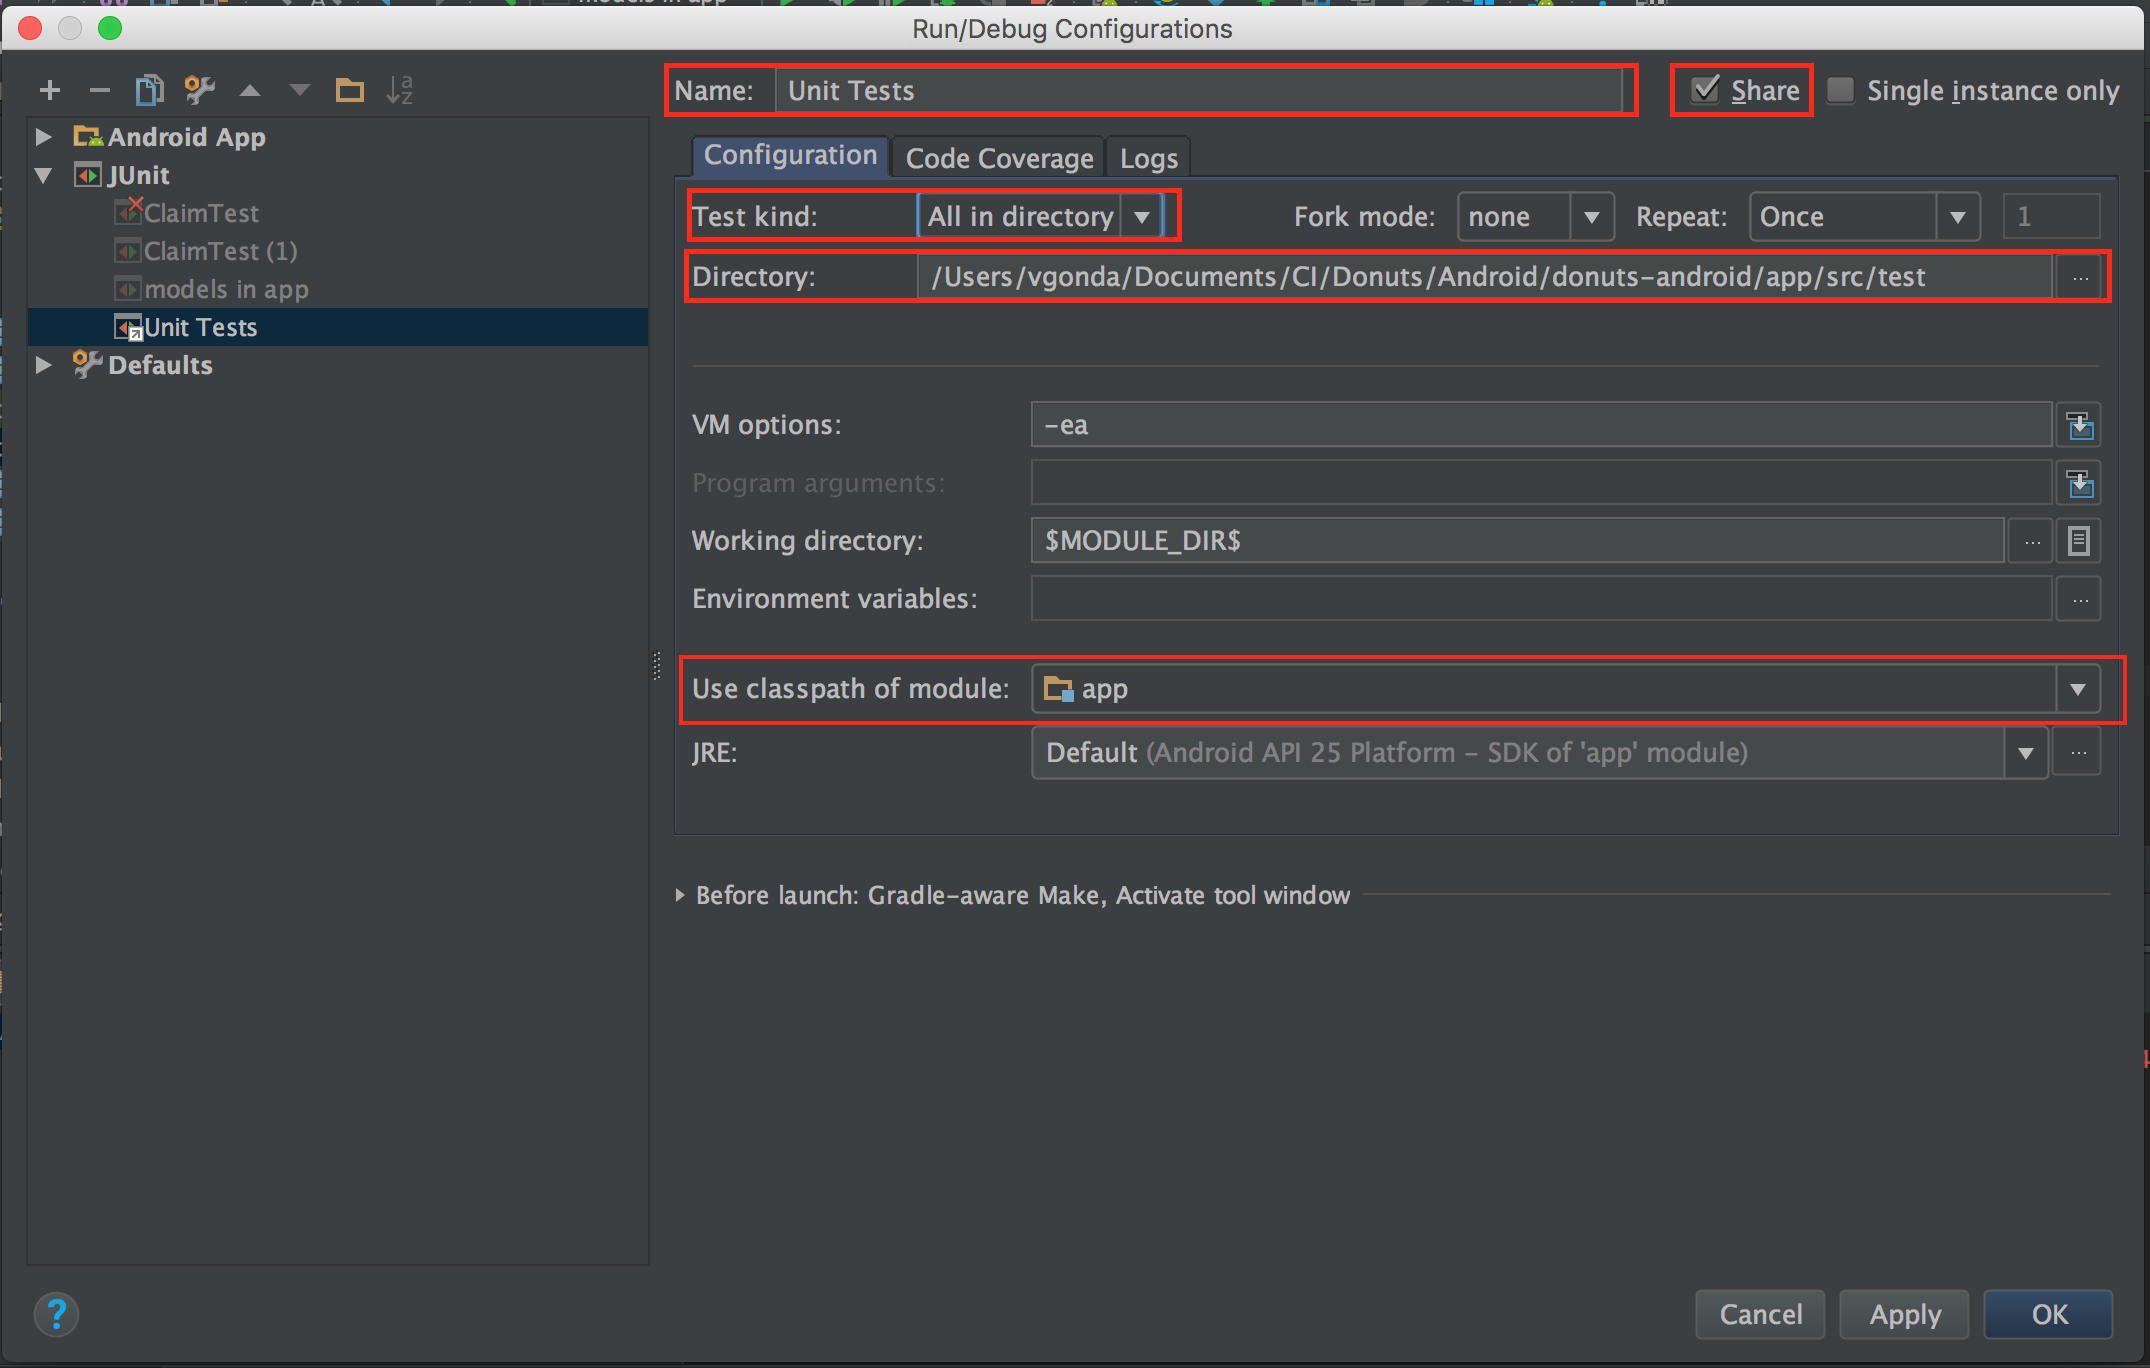2150x1368 pixels.
Task: Move configuration down with arrow icon
Action: coord(299,91)
